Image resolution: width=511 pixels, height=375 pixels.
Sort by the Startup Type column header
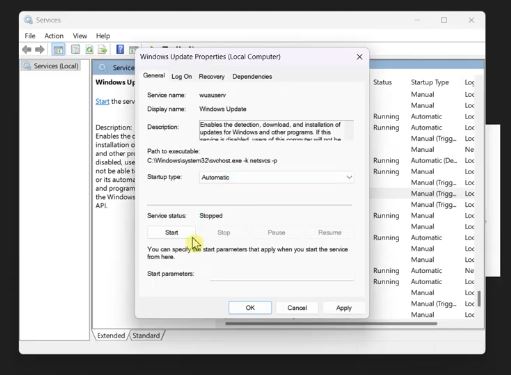430,82
